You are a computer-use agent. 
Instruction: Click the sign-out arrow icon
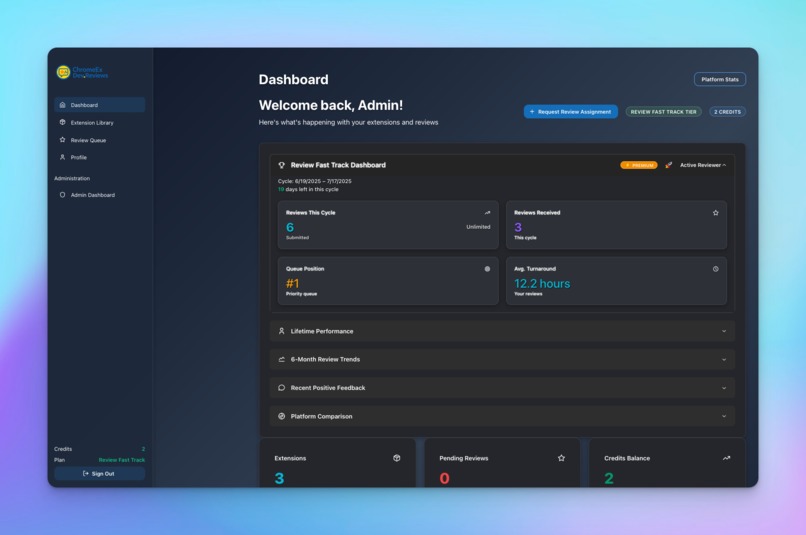86,473
